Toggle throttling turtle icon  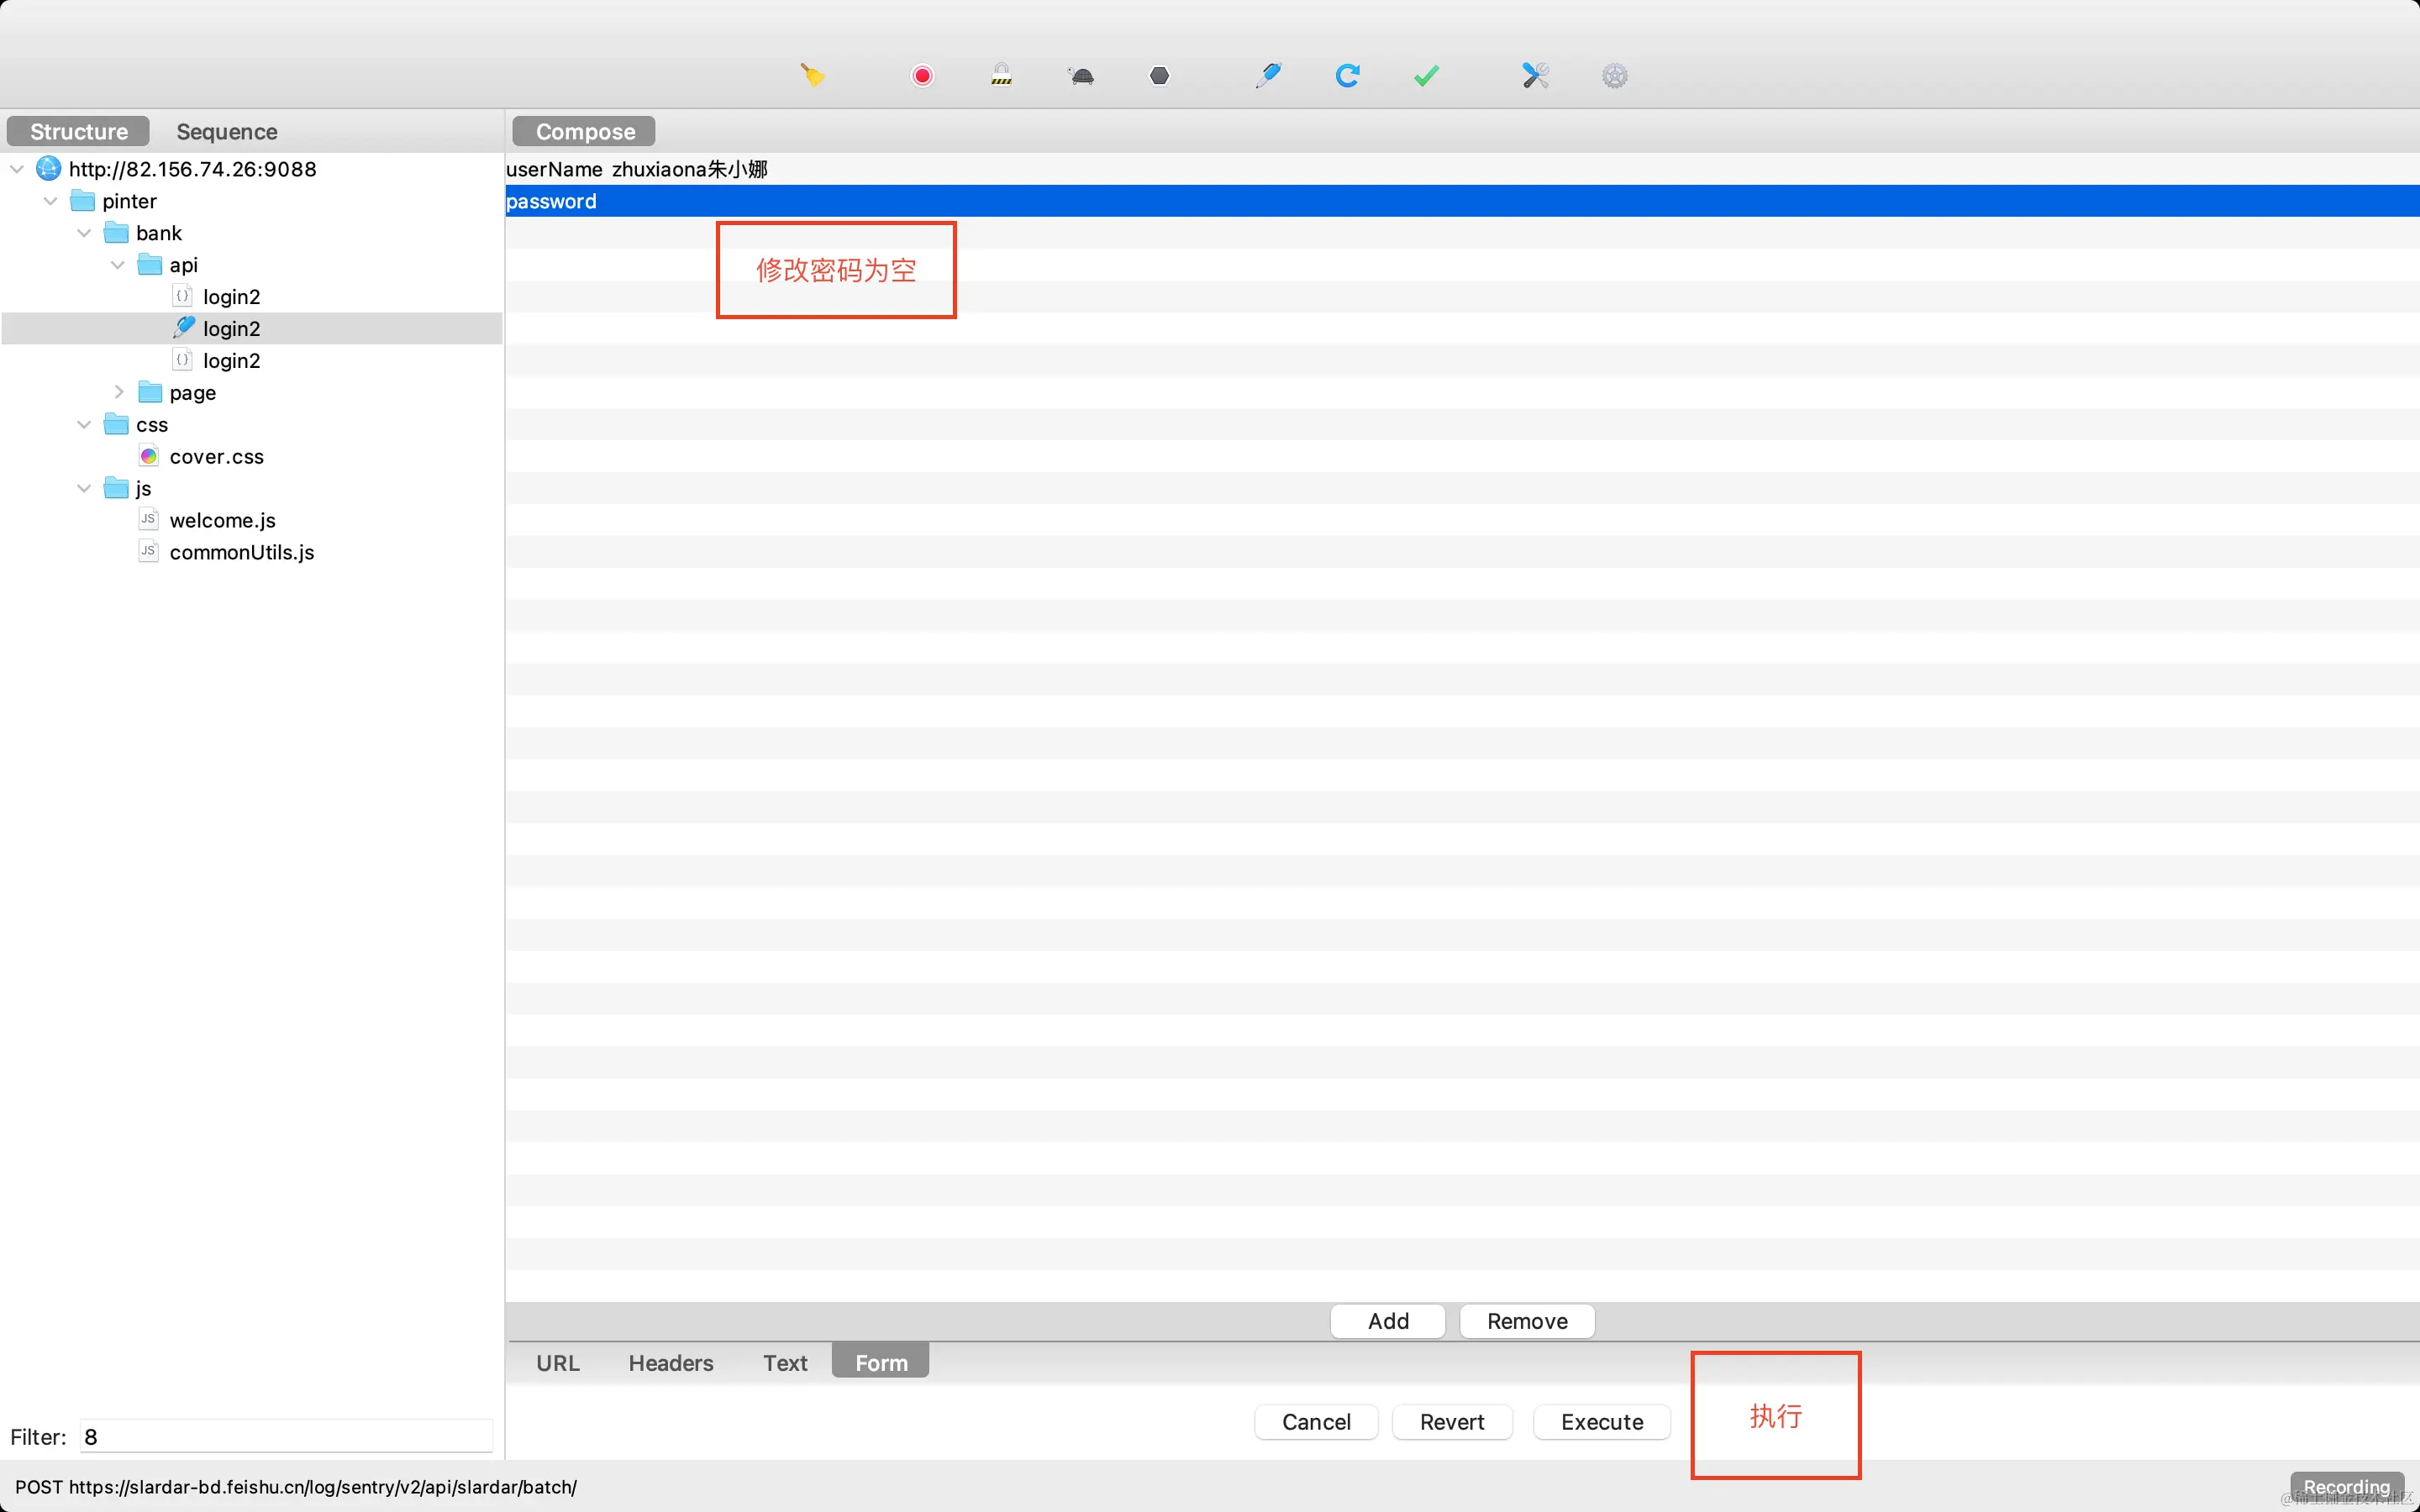[x=1081, y=76]
